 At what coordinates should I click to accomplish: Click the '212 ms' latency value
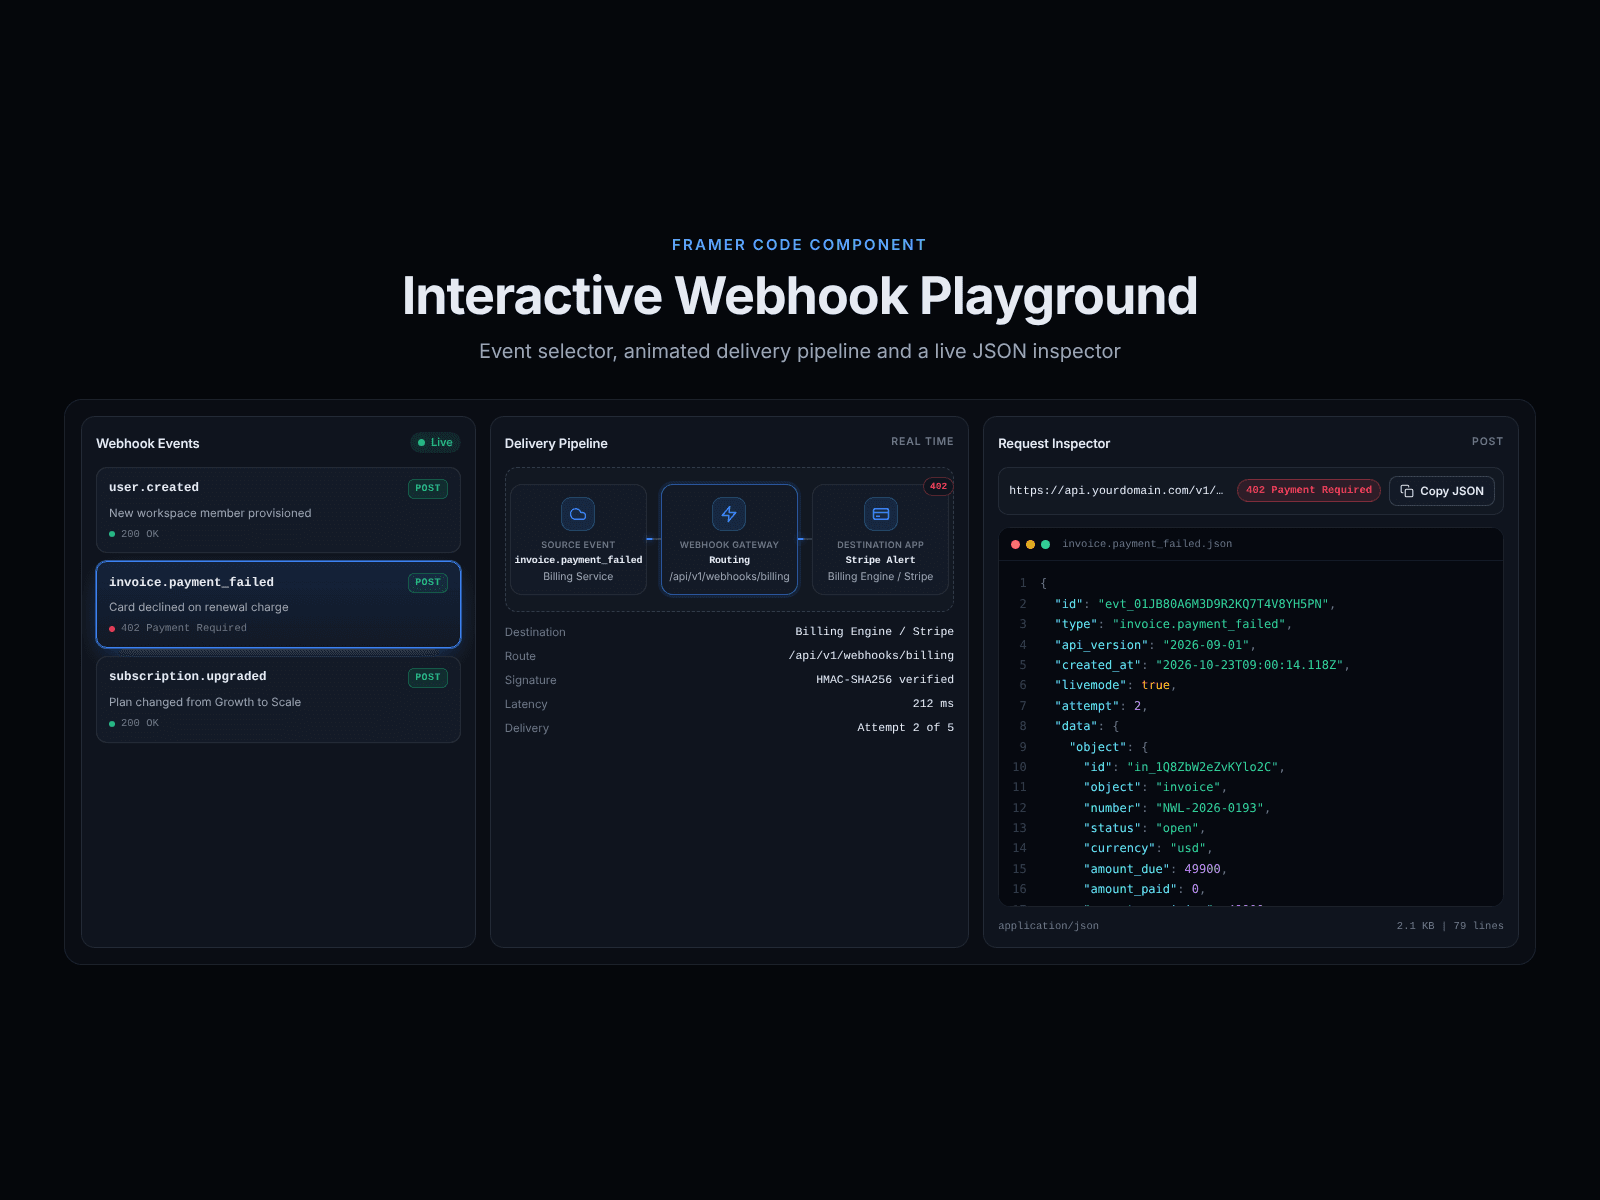[933, 704]
